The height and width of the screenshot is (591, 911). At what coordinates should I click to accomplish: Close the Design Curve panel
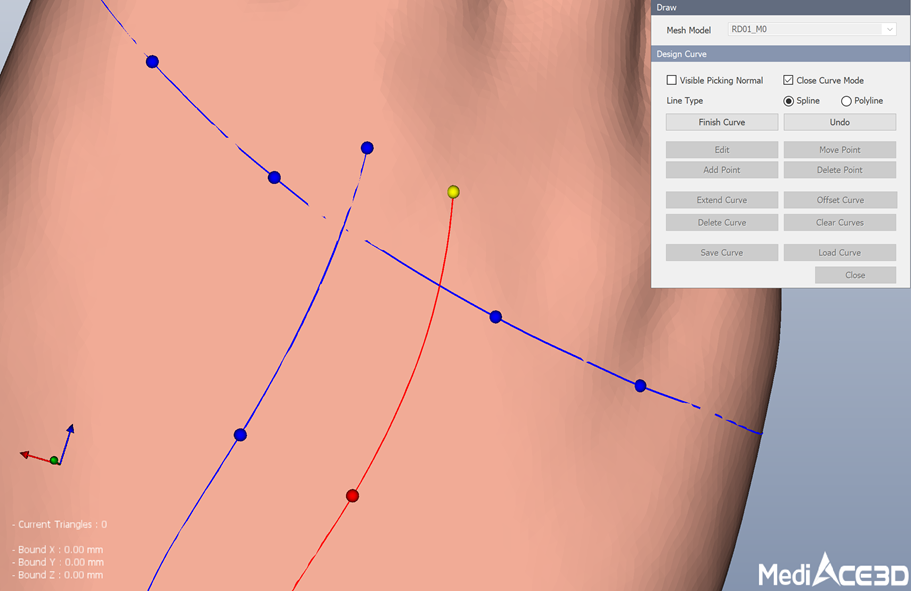pos(855,275)
